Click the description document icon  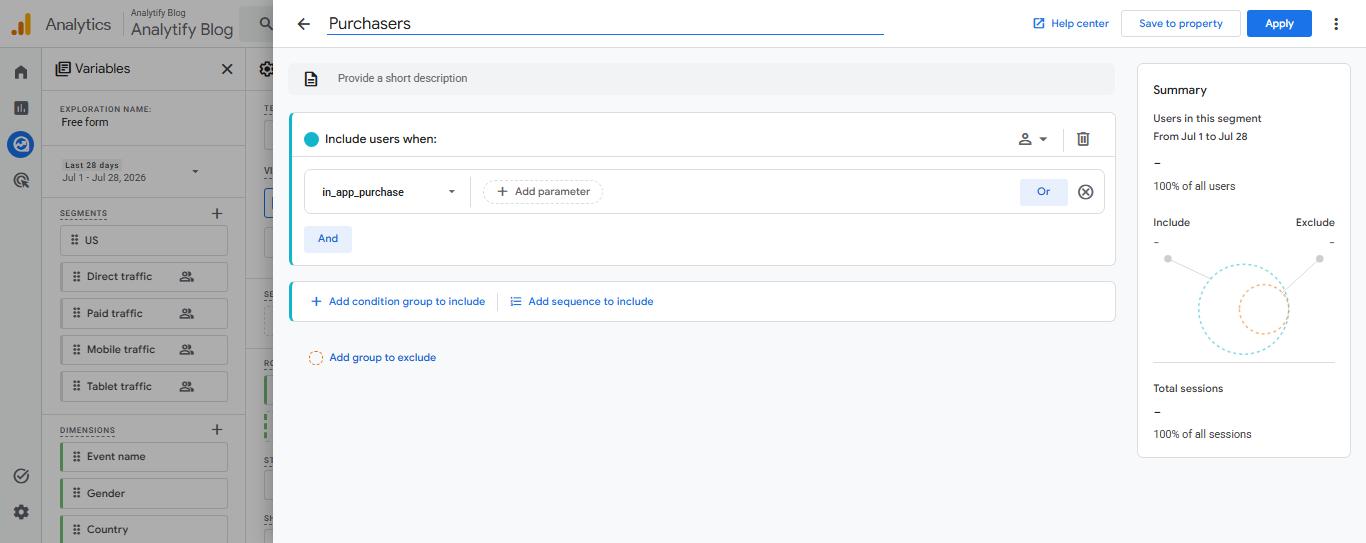click(x=311, y=79)
